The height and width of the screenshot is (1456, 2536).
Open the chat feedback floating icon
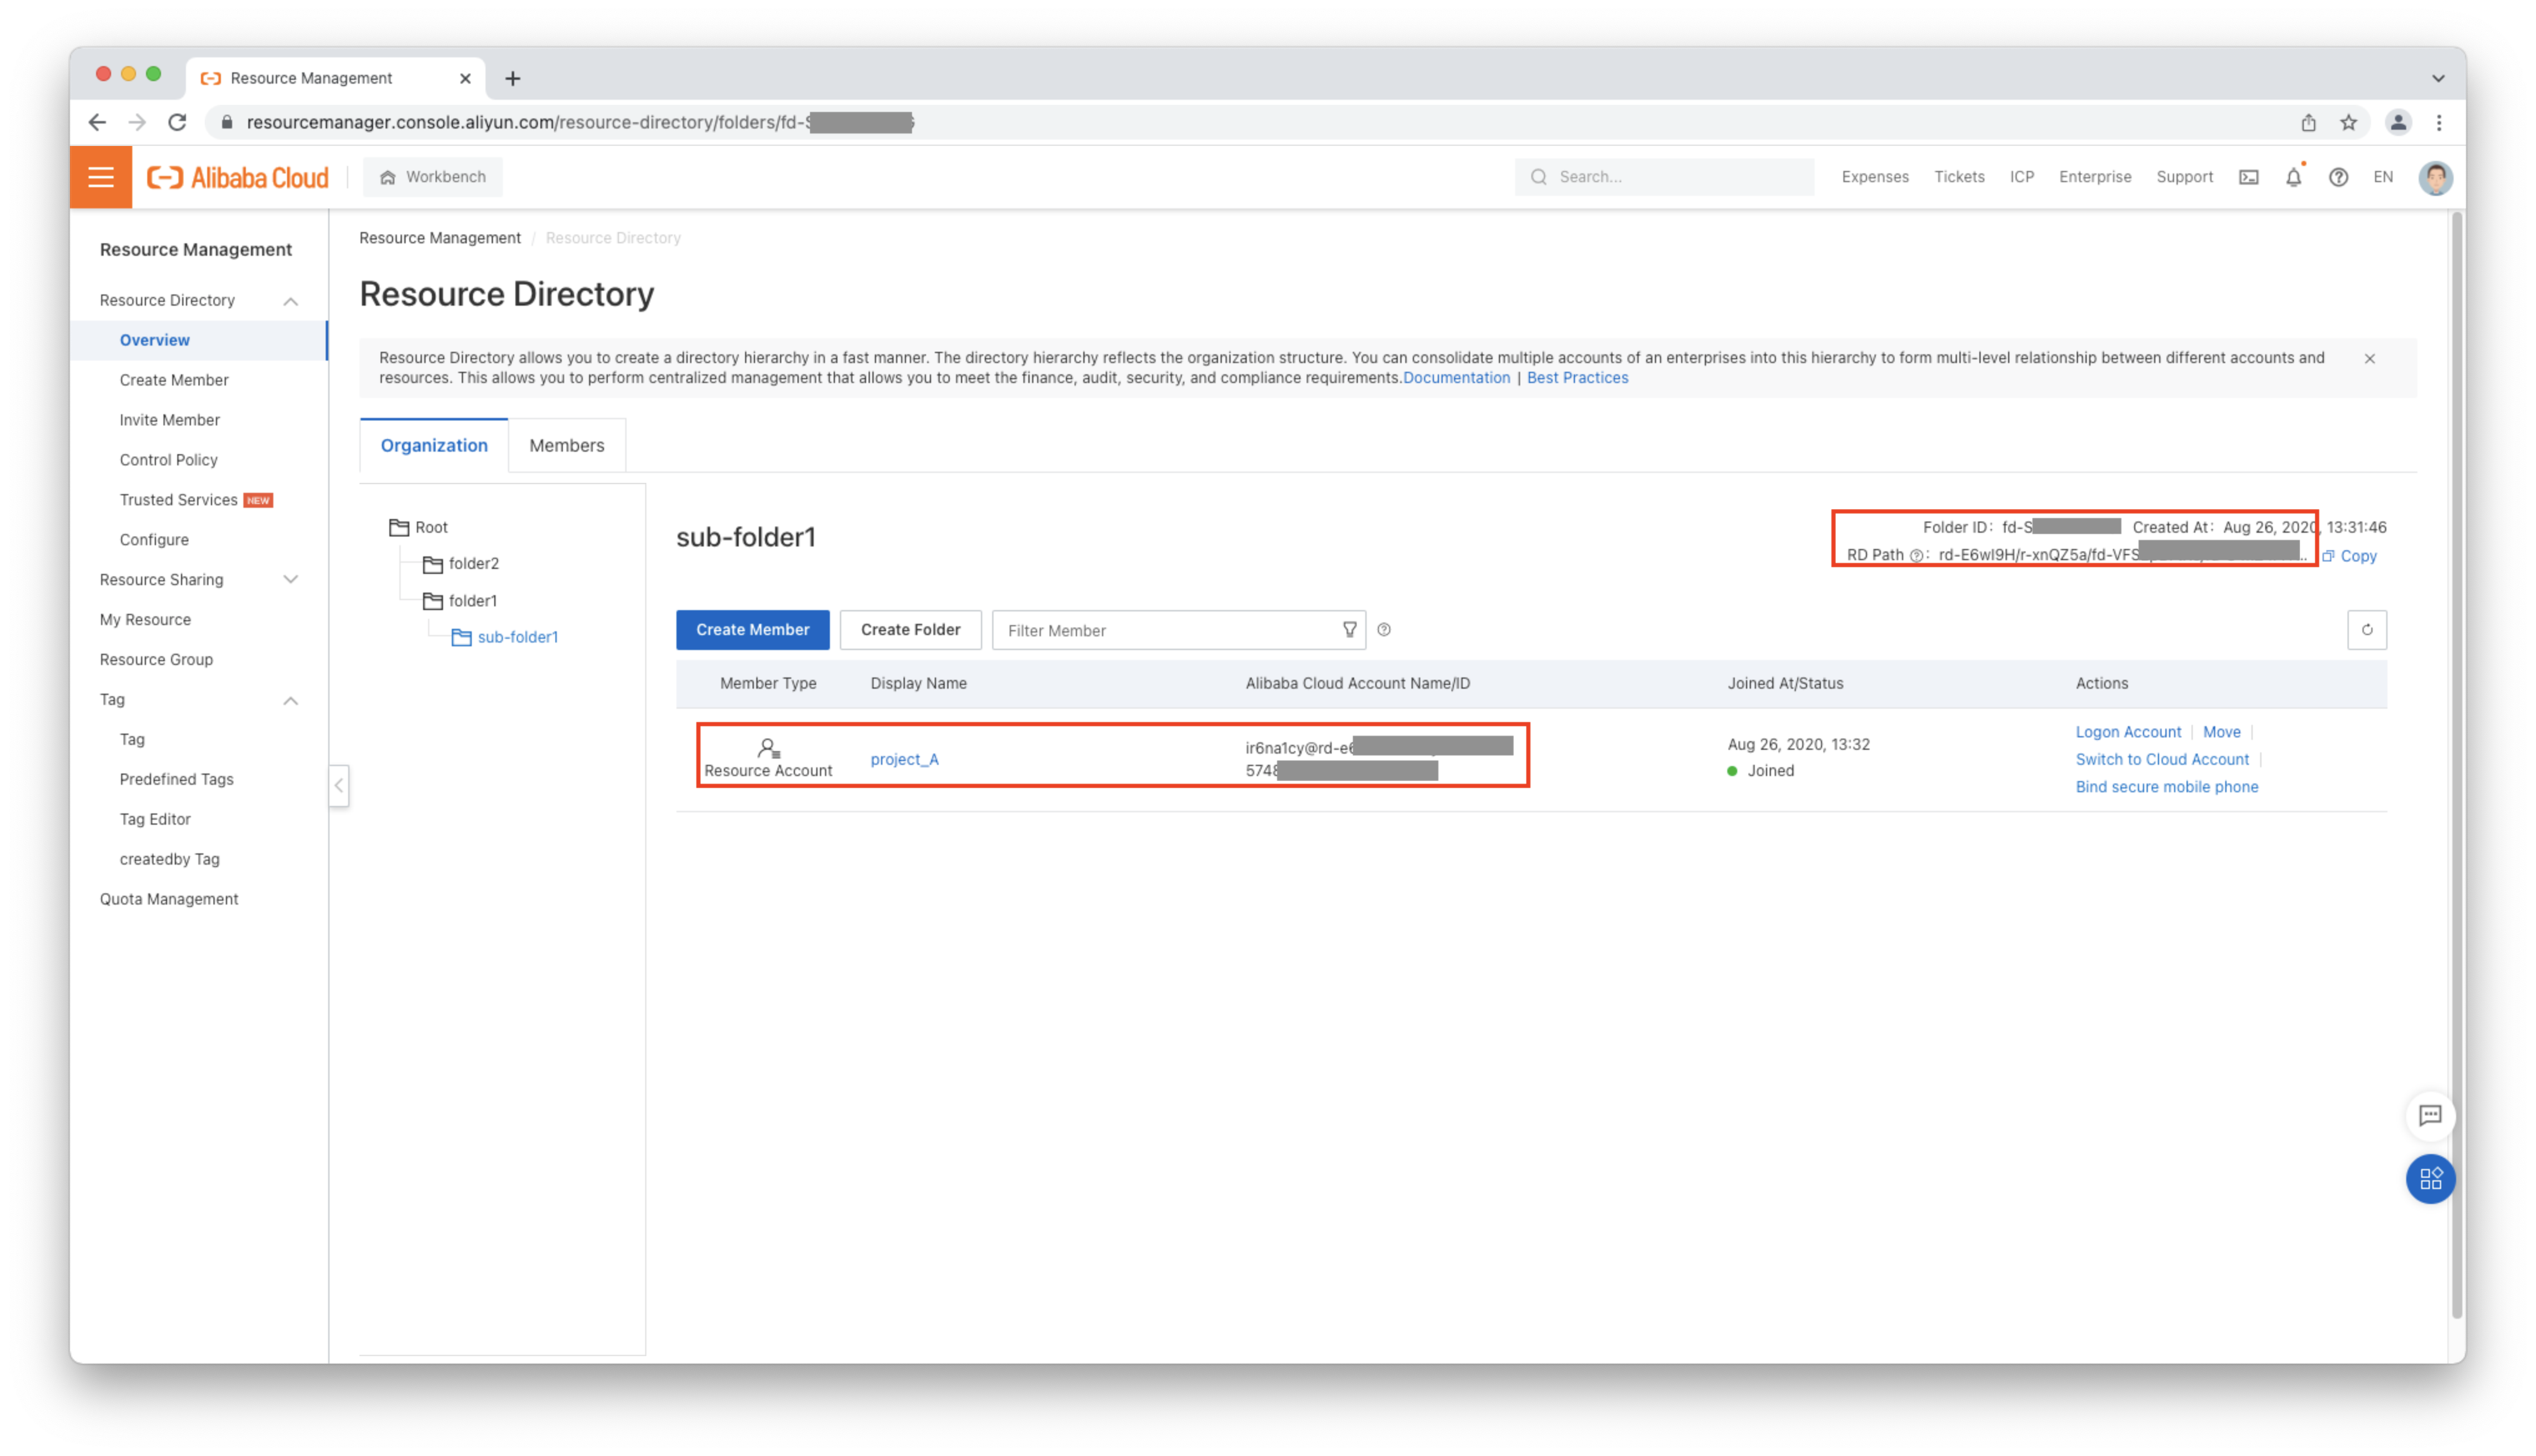click(x=2430, y=1115)
